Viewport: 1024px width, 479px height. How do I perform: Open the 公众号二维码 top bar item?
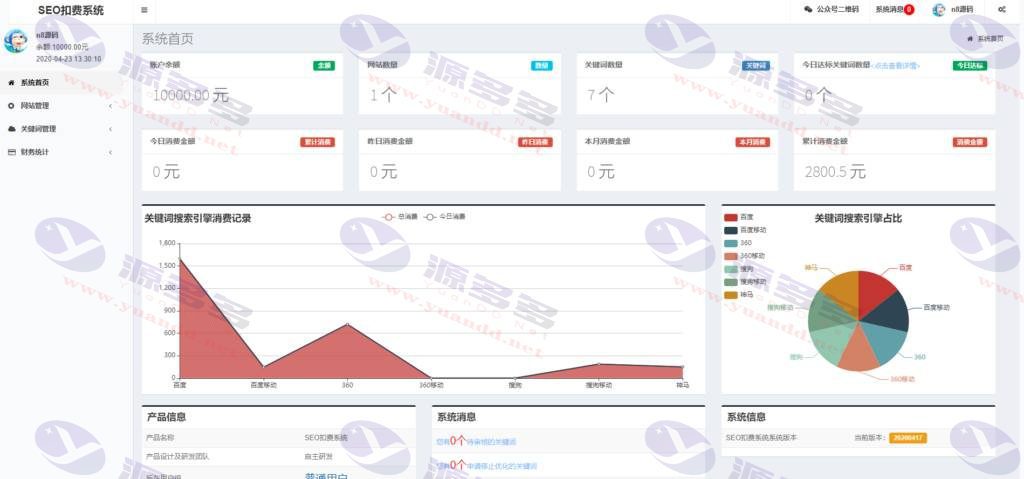point(831,10)
